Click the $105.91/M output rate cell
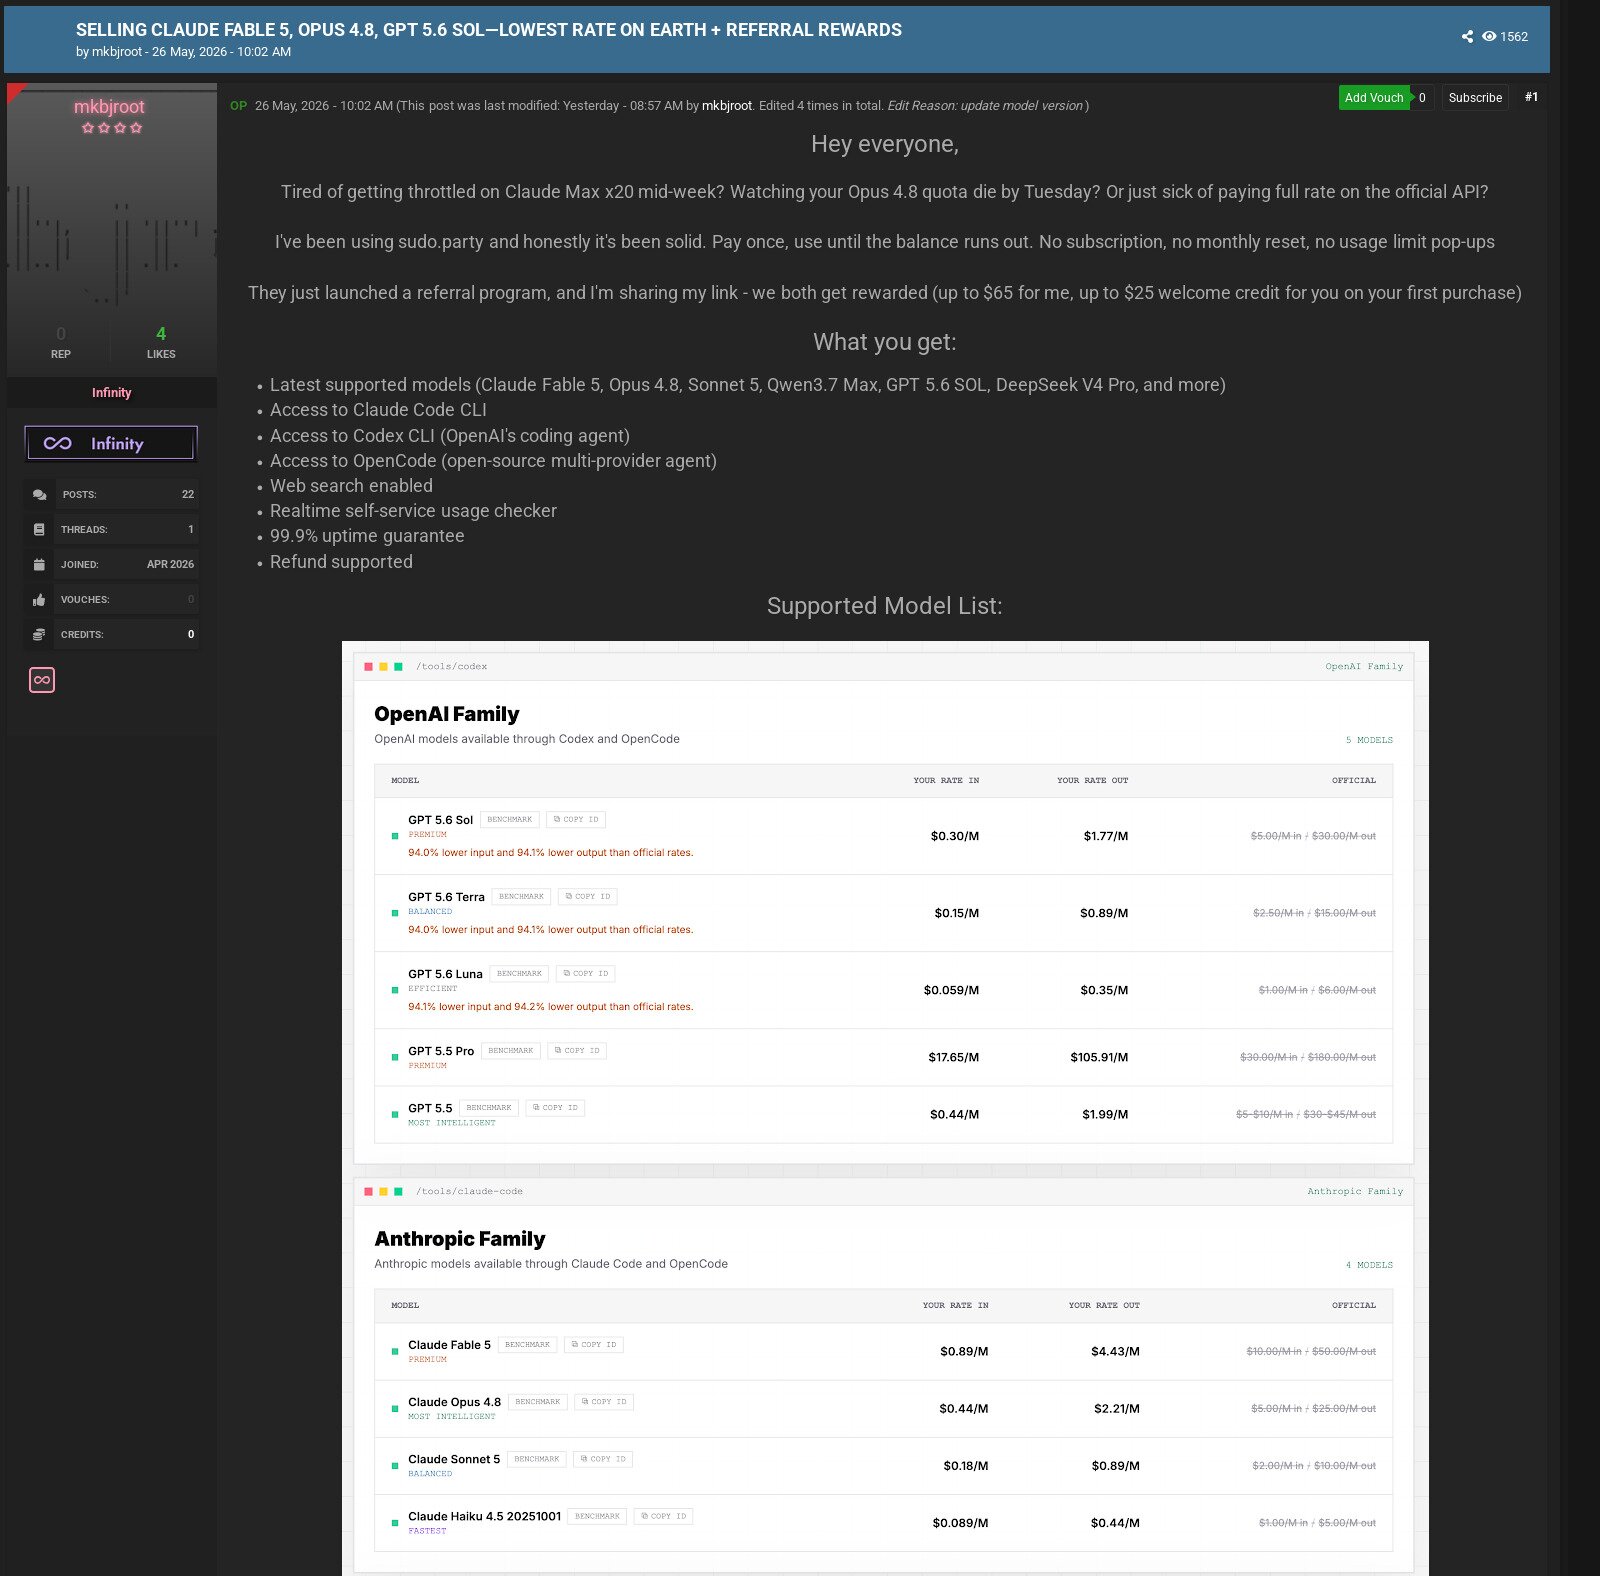The image size is (1600, 1576). pyautogui.click(x=1099, y=1058)
